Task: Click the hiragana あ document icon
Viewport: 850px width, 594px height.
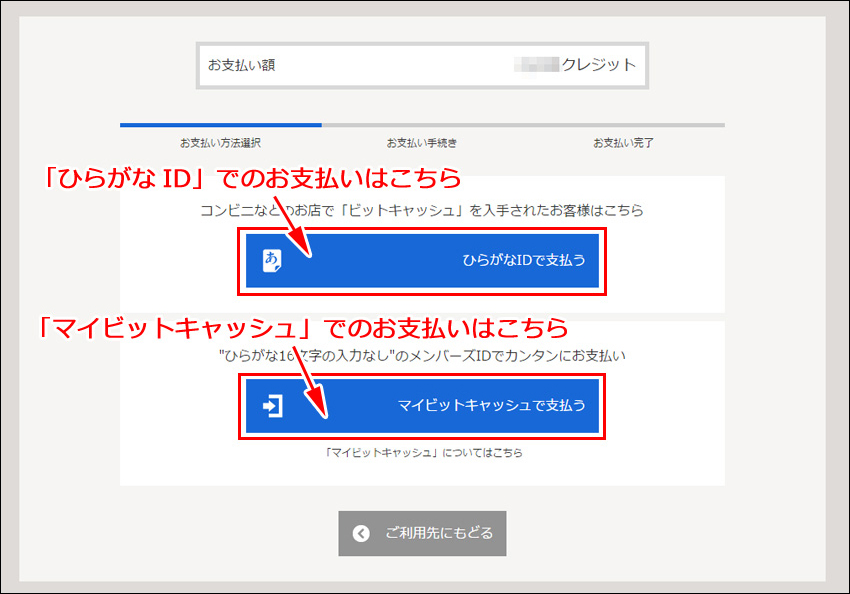Action: coord(272,261)
